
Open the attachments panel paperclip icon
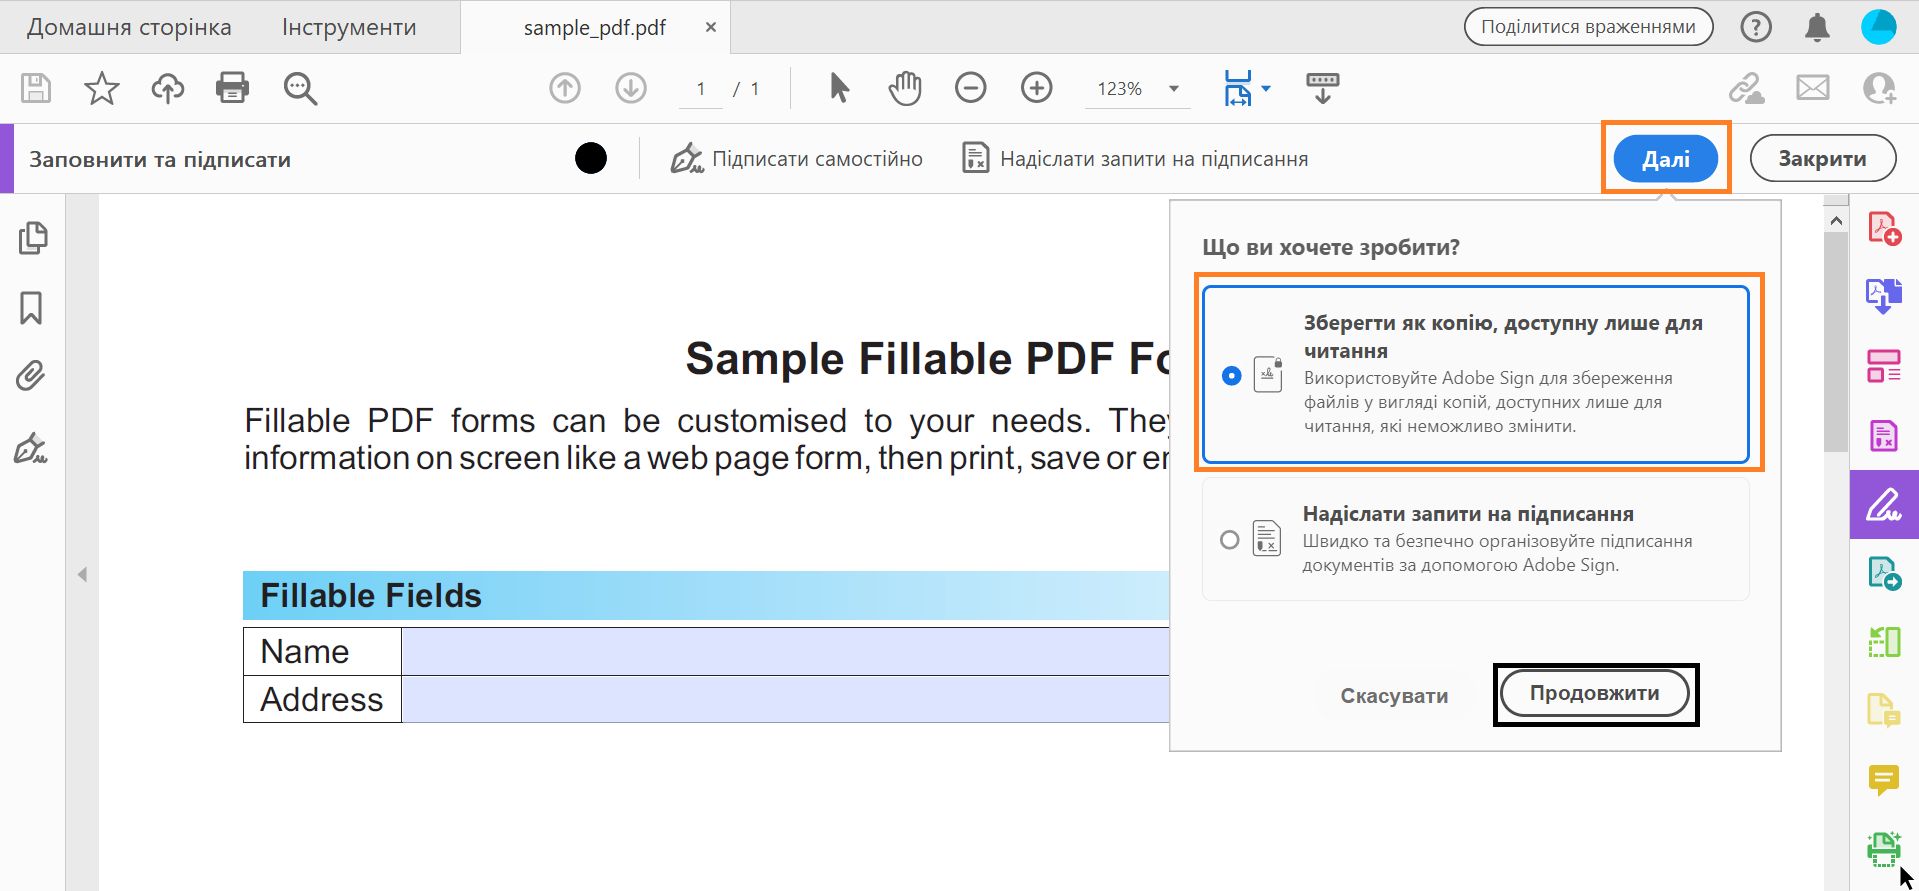point(31,376)
